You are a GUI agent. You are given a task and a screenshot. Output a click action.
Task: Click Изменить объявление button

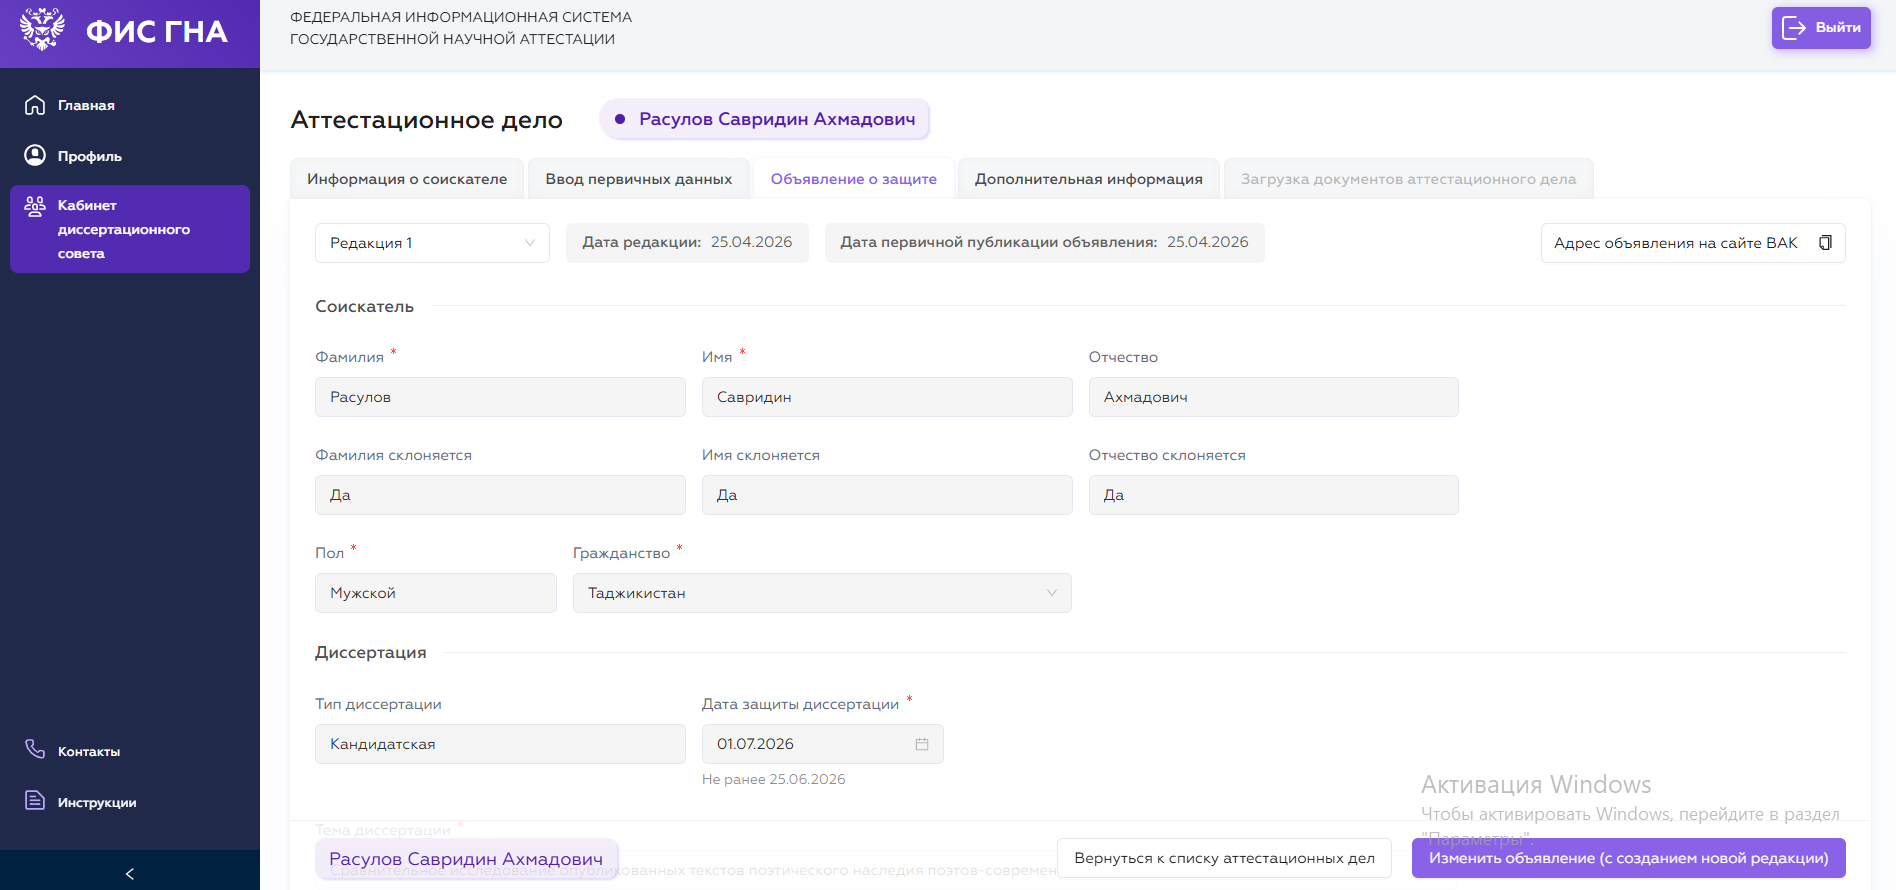click(1629, 858)
